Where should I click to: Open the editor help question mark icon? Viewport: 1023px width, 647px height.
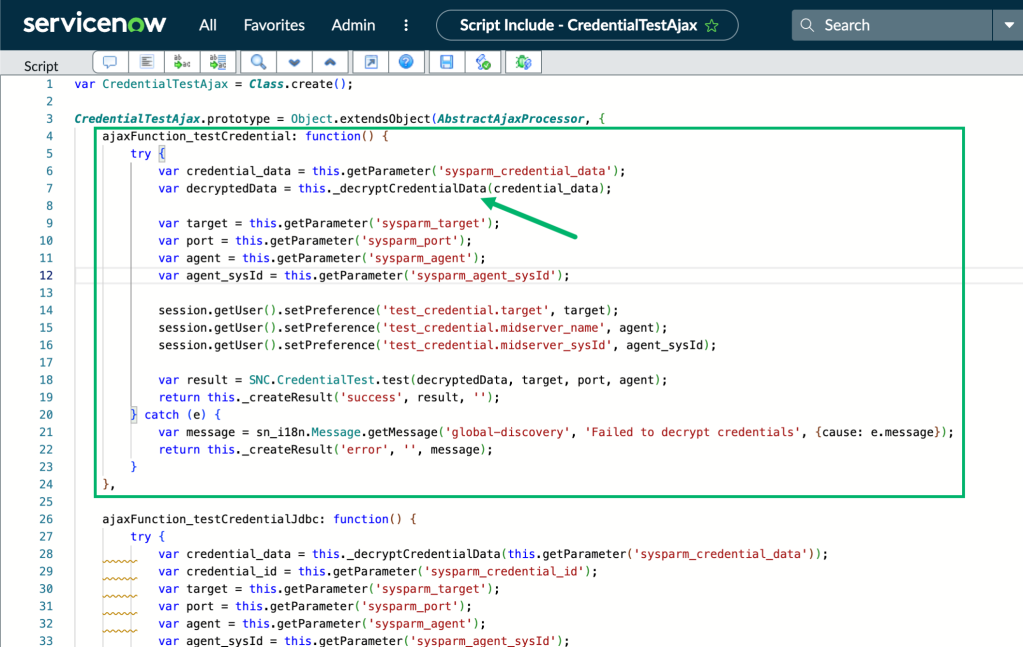[406, 62]
